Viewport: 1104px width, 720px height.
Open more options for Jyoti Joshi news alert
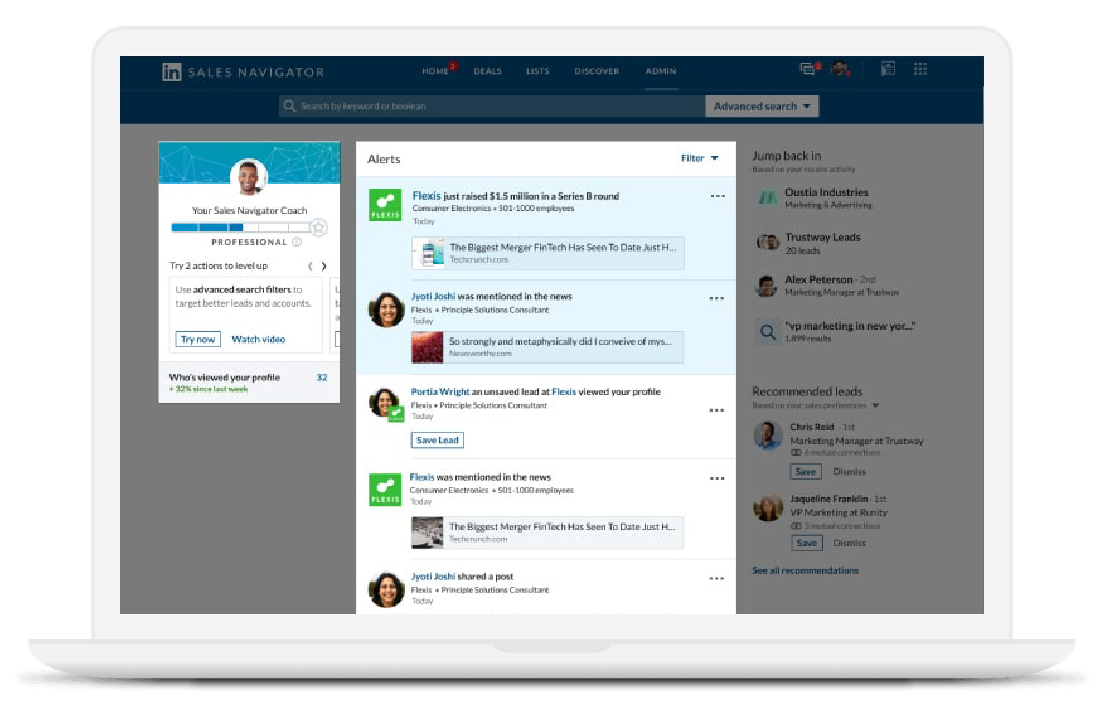click(717, 298)
